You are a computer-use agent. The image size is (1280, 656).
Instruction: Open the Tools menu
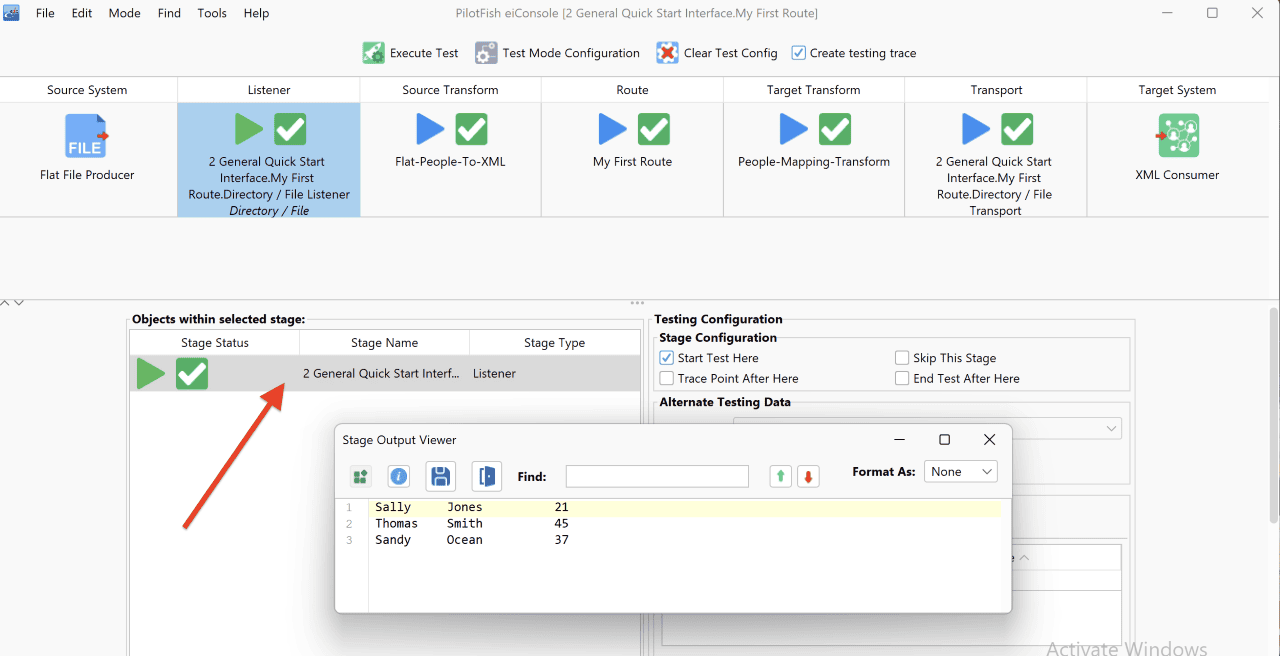(212, 13)
